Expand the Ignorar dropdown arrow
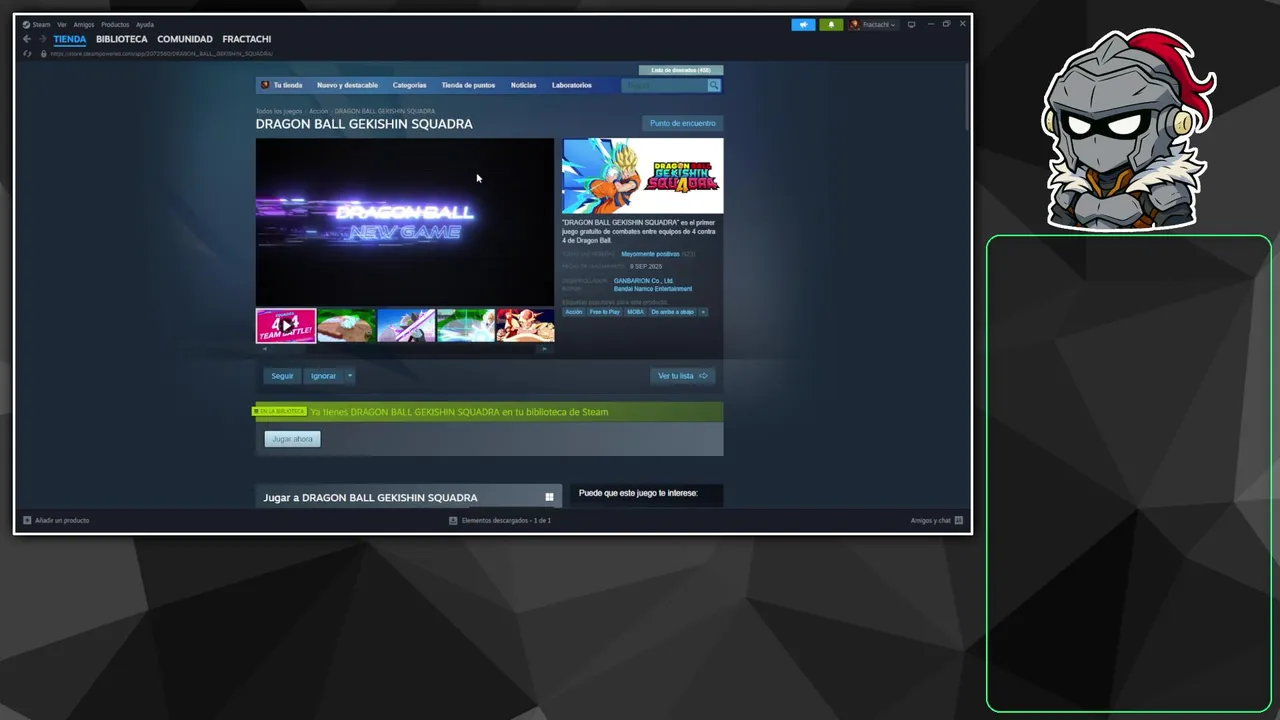 coord(349,376)
